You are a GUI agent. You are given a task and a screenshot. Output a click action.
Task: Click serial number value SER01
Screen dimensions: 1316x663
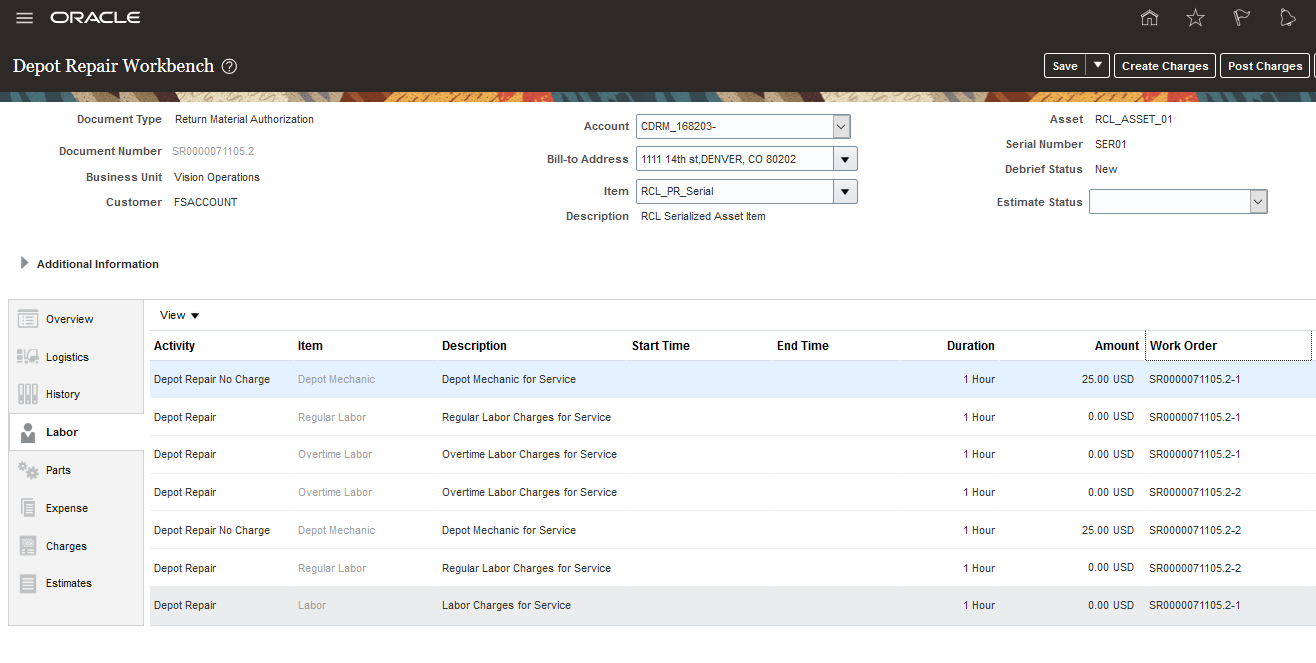coord(1111,144)
